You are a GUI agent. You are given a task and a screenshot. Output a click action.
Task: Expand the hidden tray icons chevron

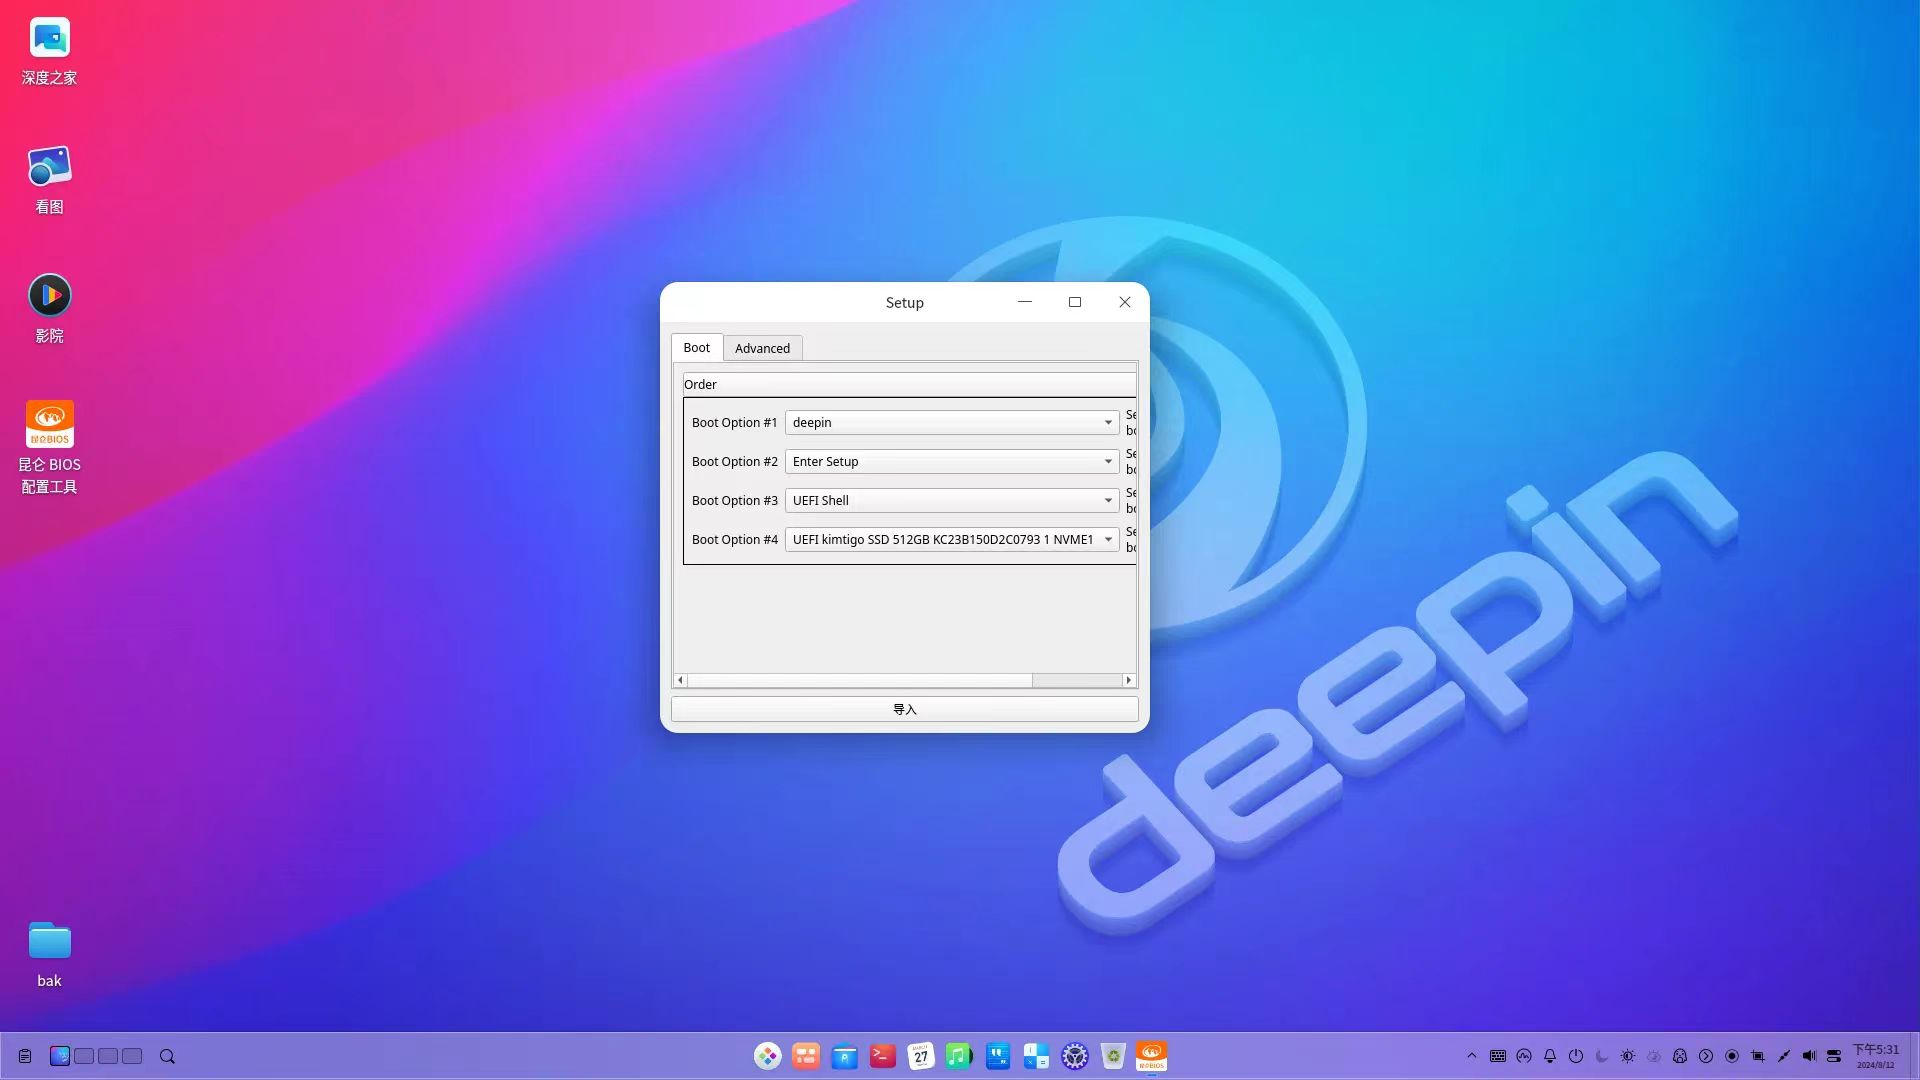tap(1472, 1056)
